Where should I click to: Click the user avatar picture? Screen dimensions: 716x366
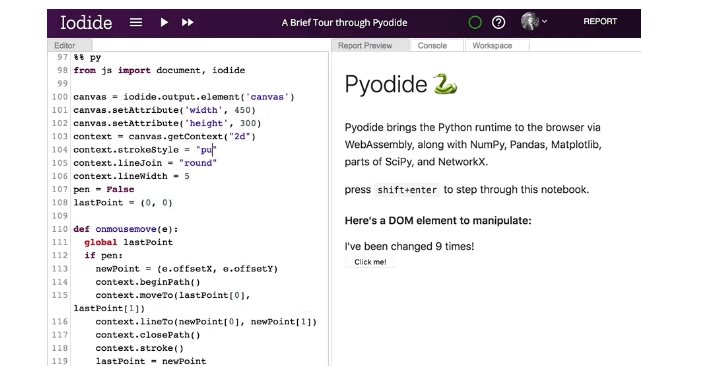click(x=530, y=21)
